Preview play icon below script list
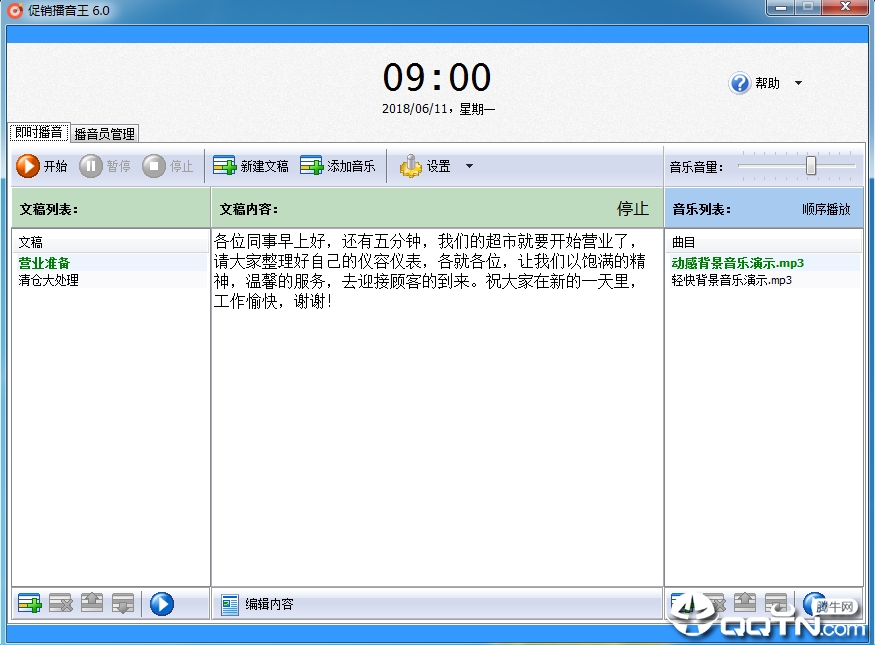 162,604
